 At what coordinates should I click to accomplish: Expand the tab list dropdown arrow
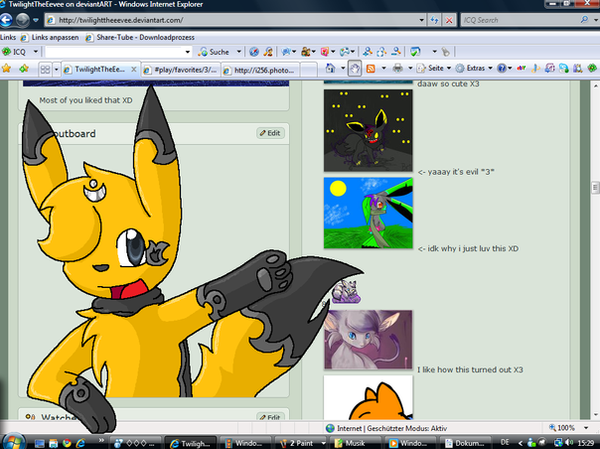(x=56, y=69)
